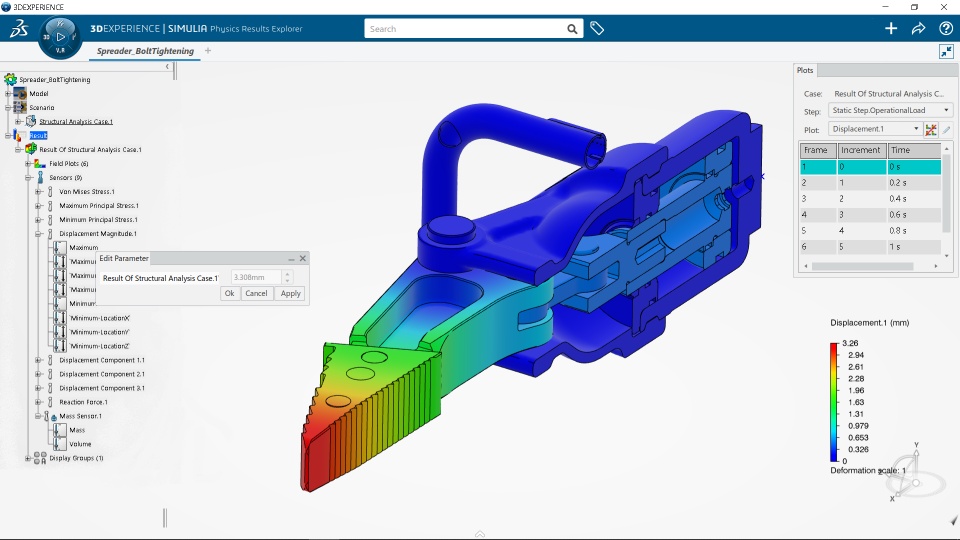Add a new tab with the plus
Image resolution: width=960 pixels, height=540 pixels.
(208, 51)
